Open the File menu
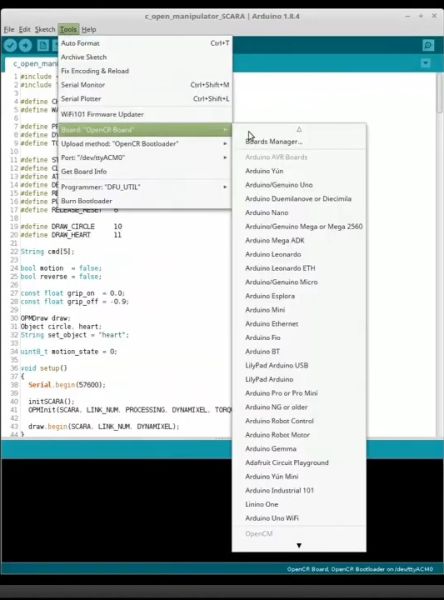This screenshot has width=444, height=600. 9,29
